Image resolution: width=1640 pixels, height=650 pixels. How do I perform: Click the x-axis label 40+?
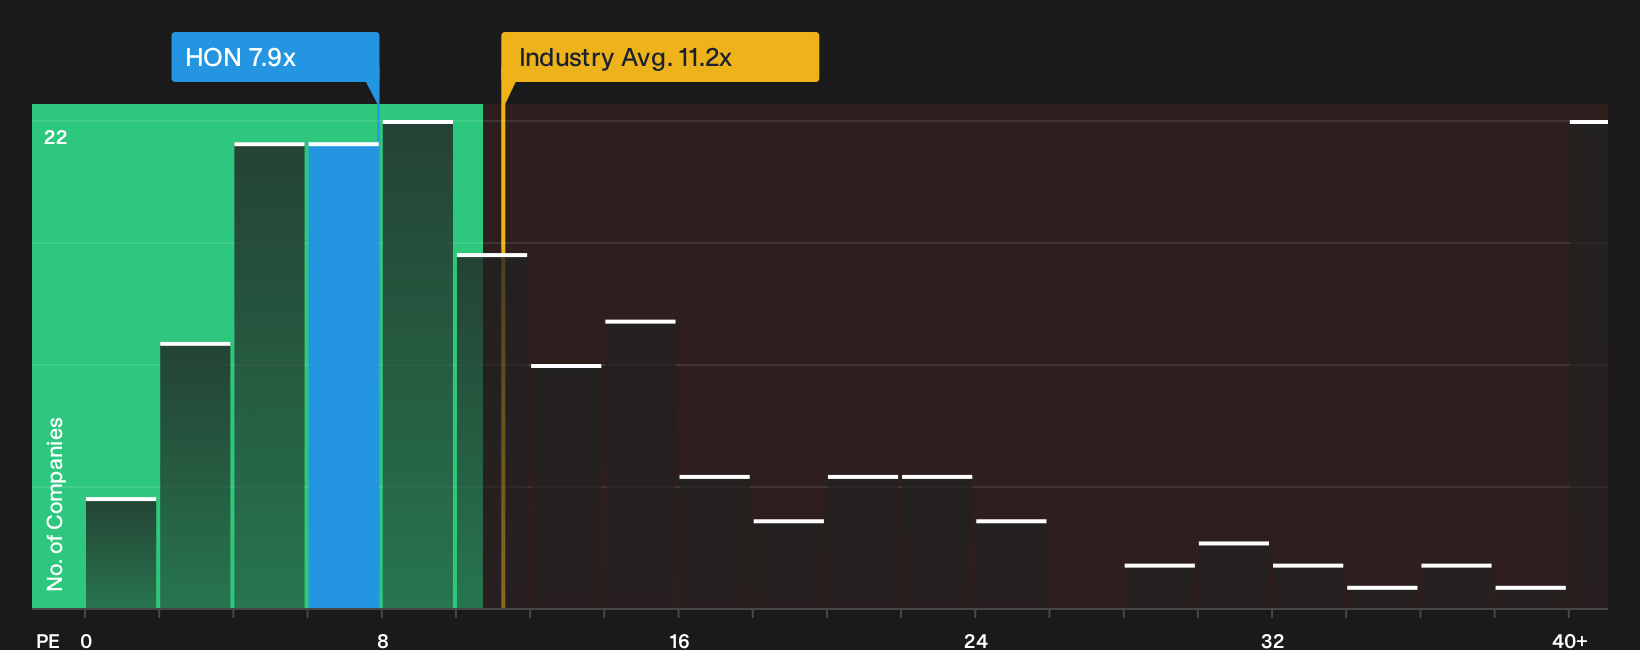1569,641
